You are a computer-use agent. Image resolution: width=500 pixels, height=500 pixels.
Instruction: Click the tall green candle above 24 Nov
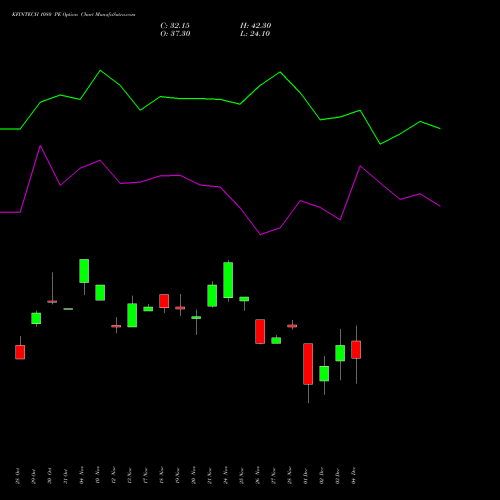click(228, 280)
